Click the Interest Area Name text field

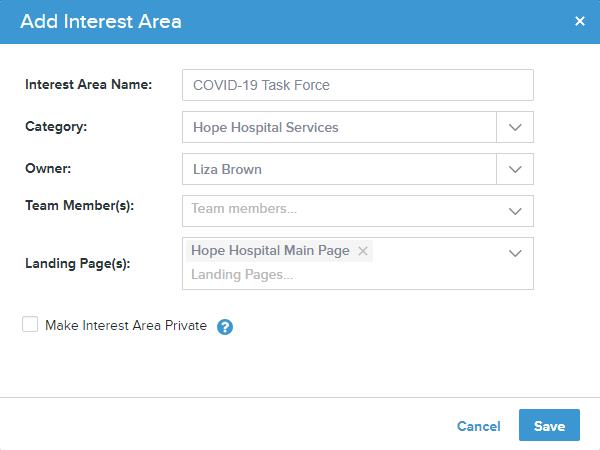(358, 85)
